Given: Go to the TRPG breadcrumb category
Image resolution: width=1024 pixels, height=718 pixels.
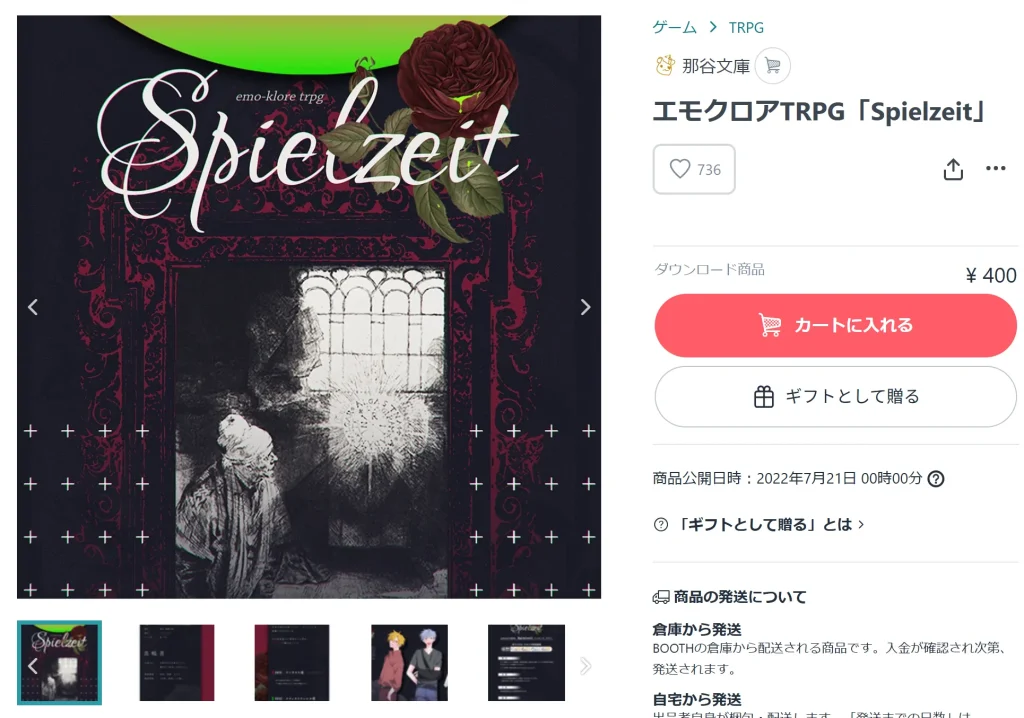Looking at the screenshot, I should coord(746,27).
